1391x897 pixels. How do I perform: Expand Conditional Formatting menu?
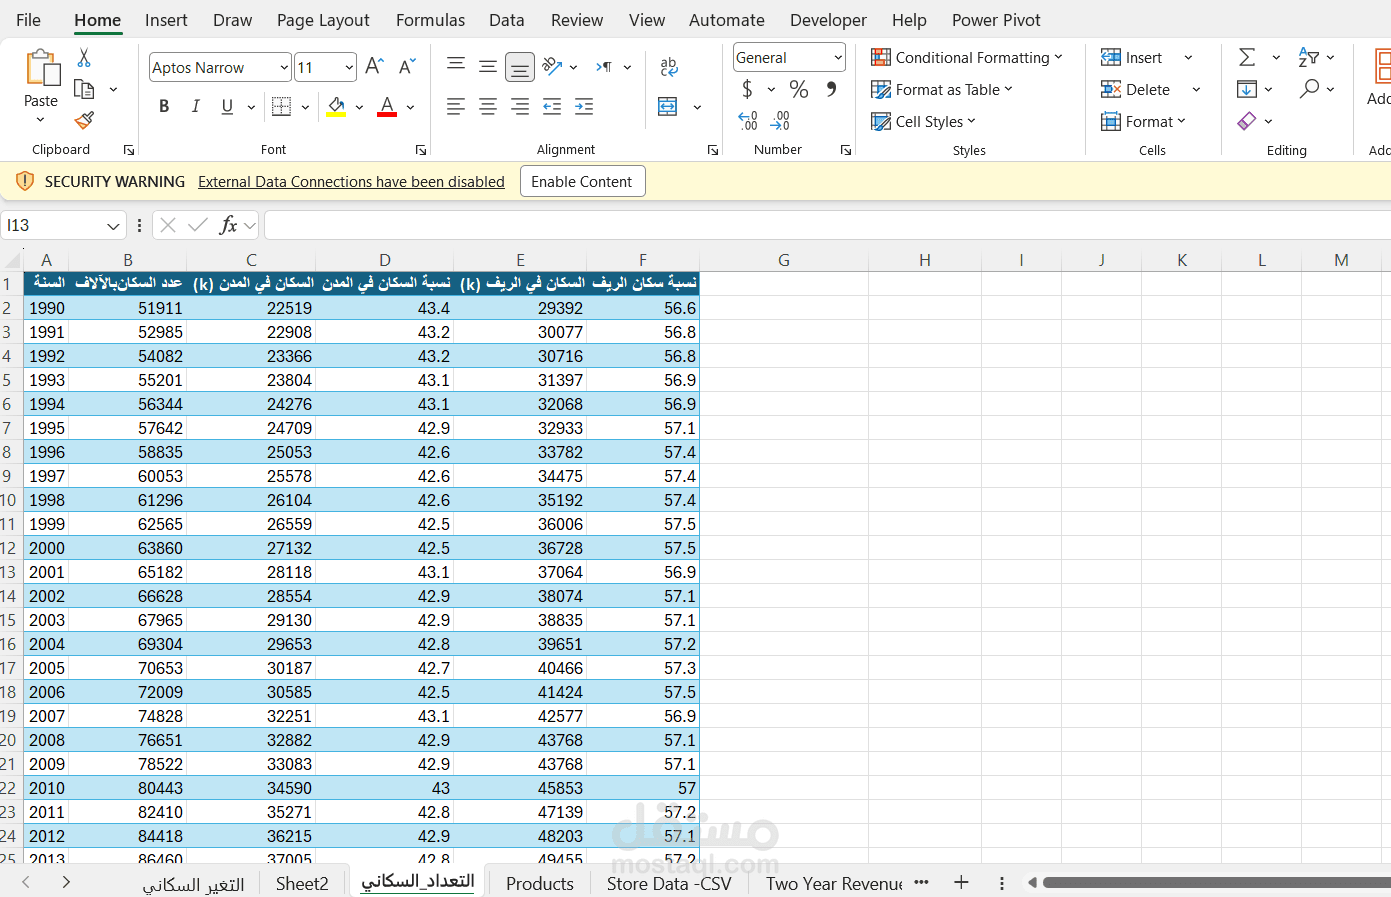pyautogui.click(x=967, y=57)
